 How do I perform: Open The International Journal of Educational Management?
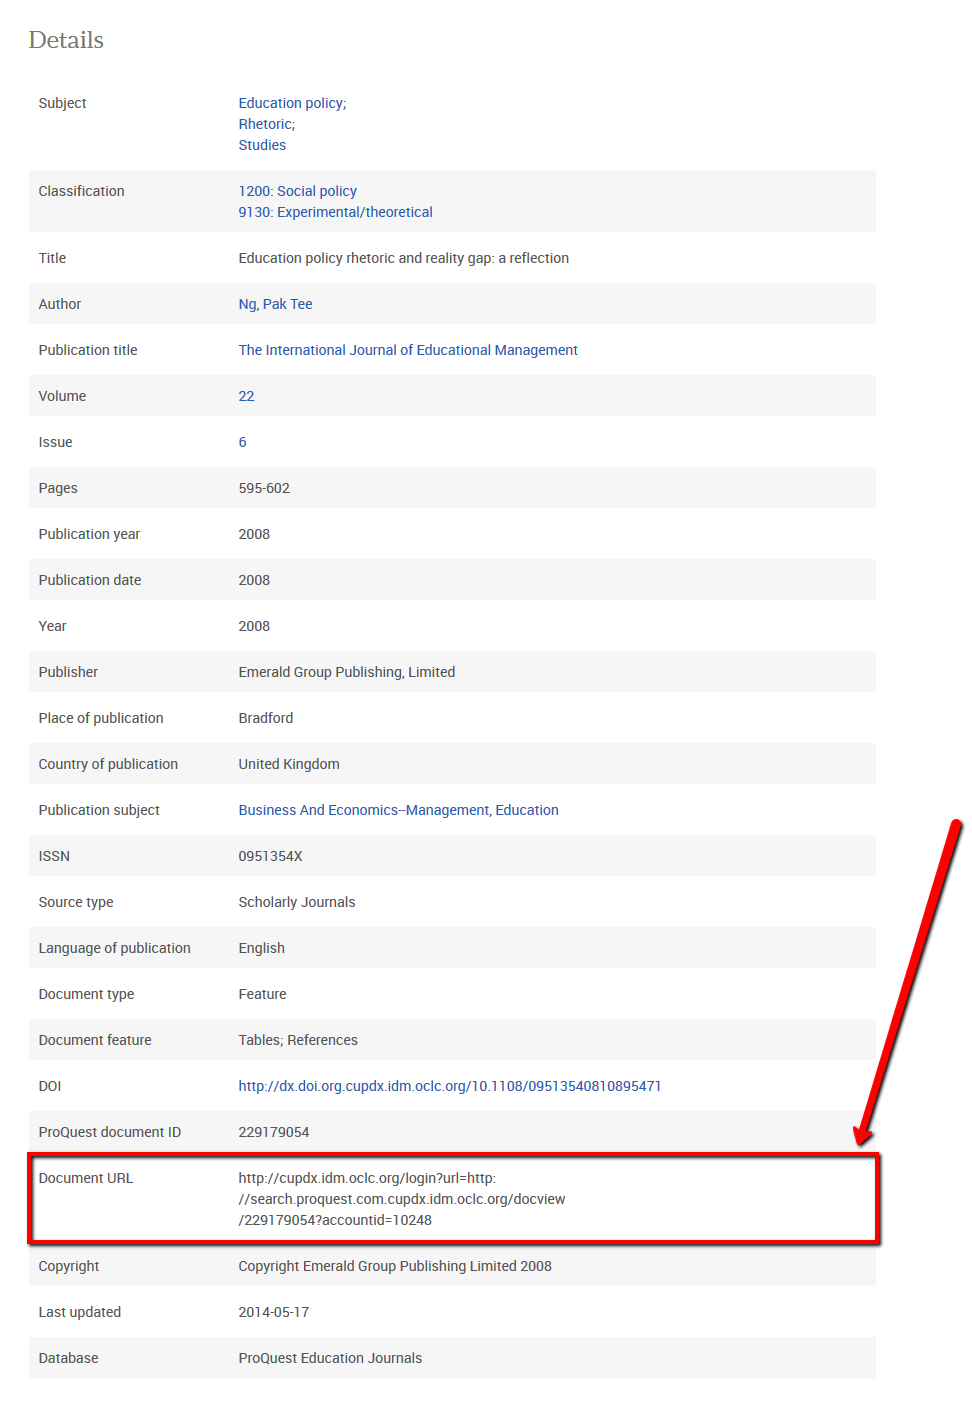point(407,349)
